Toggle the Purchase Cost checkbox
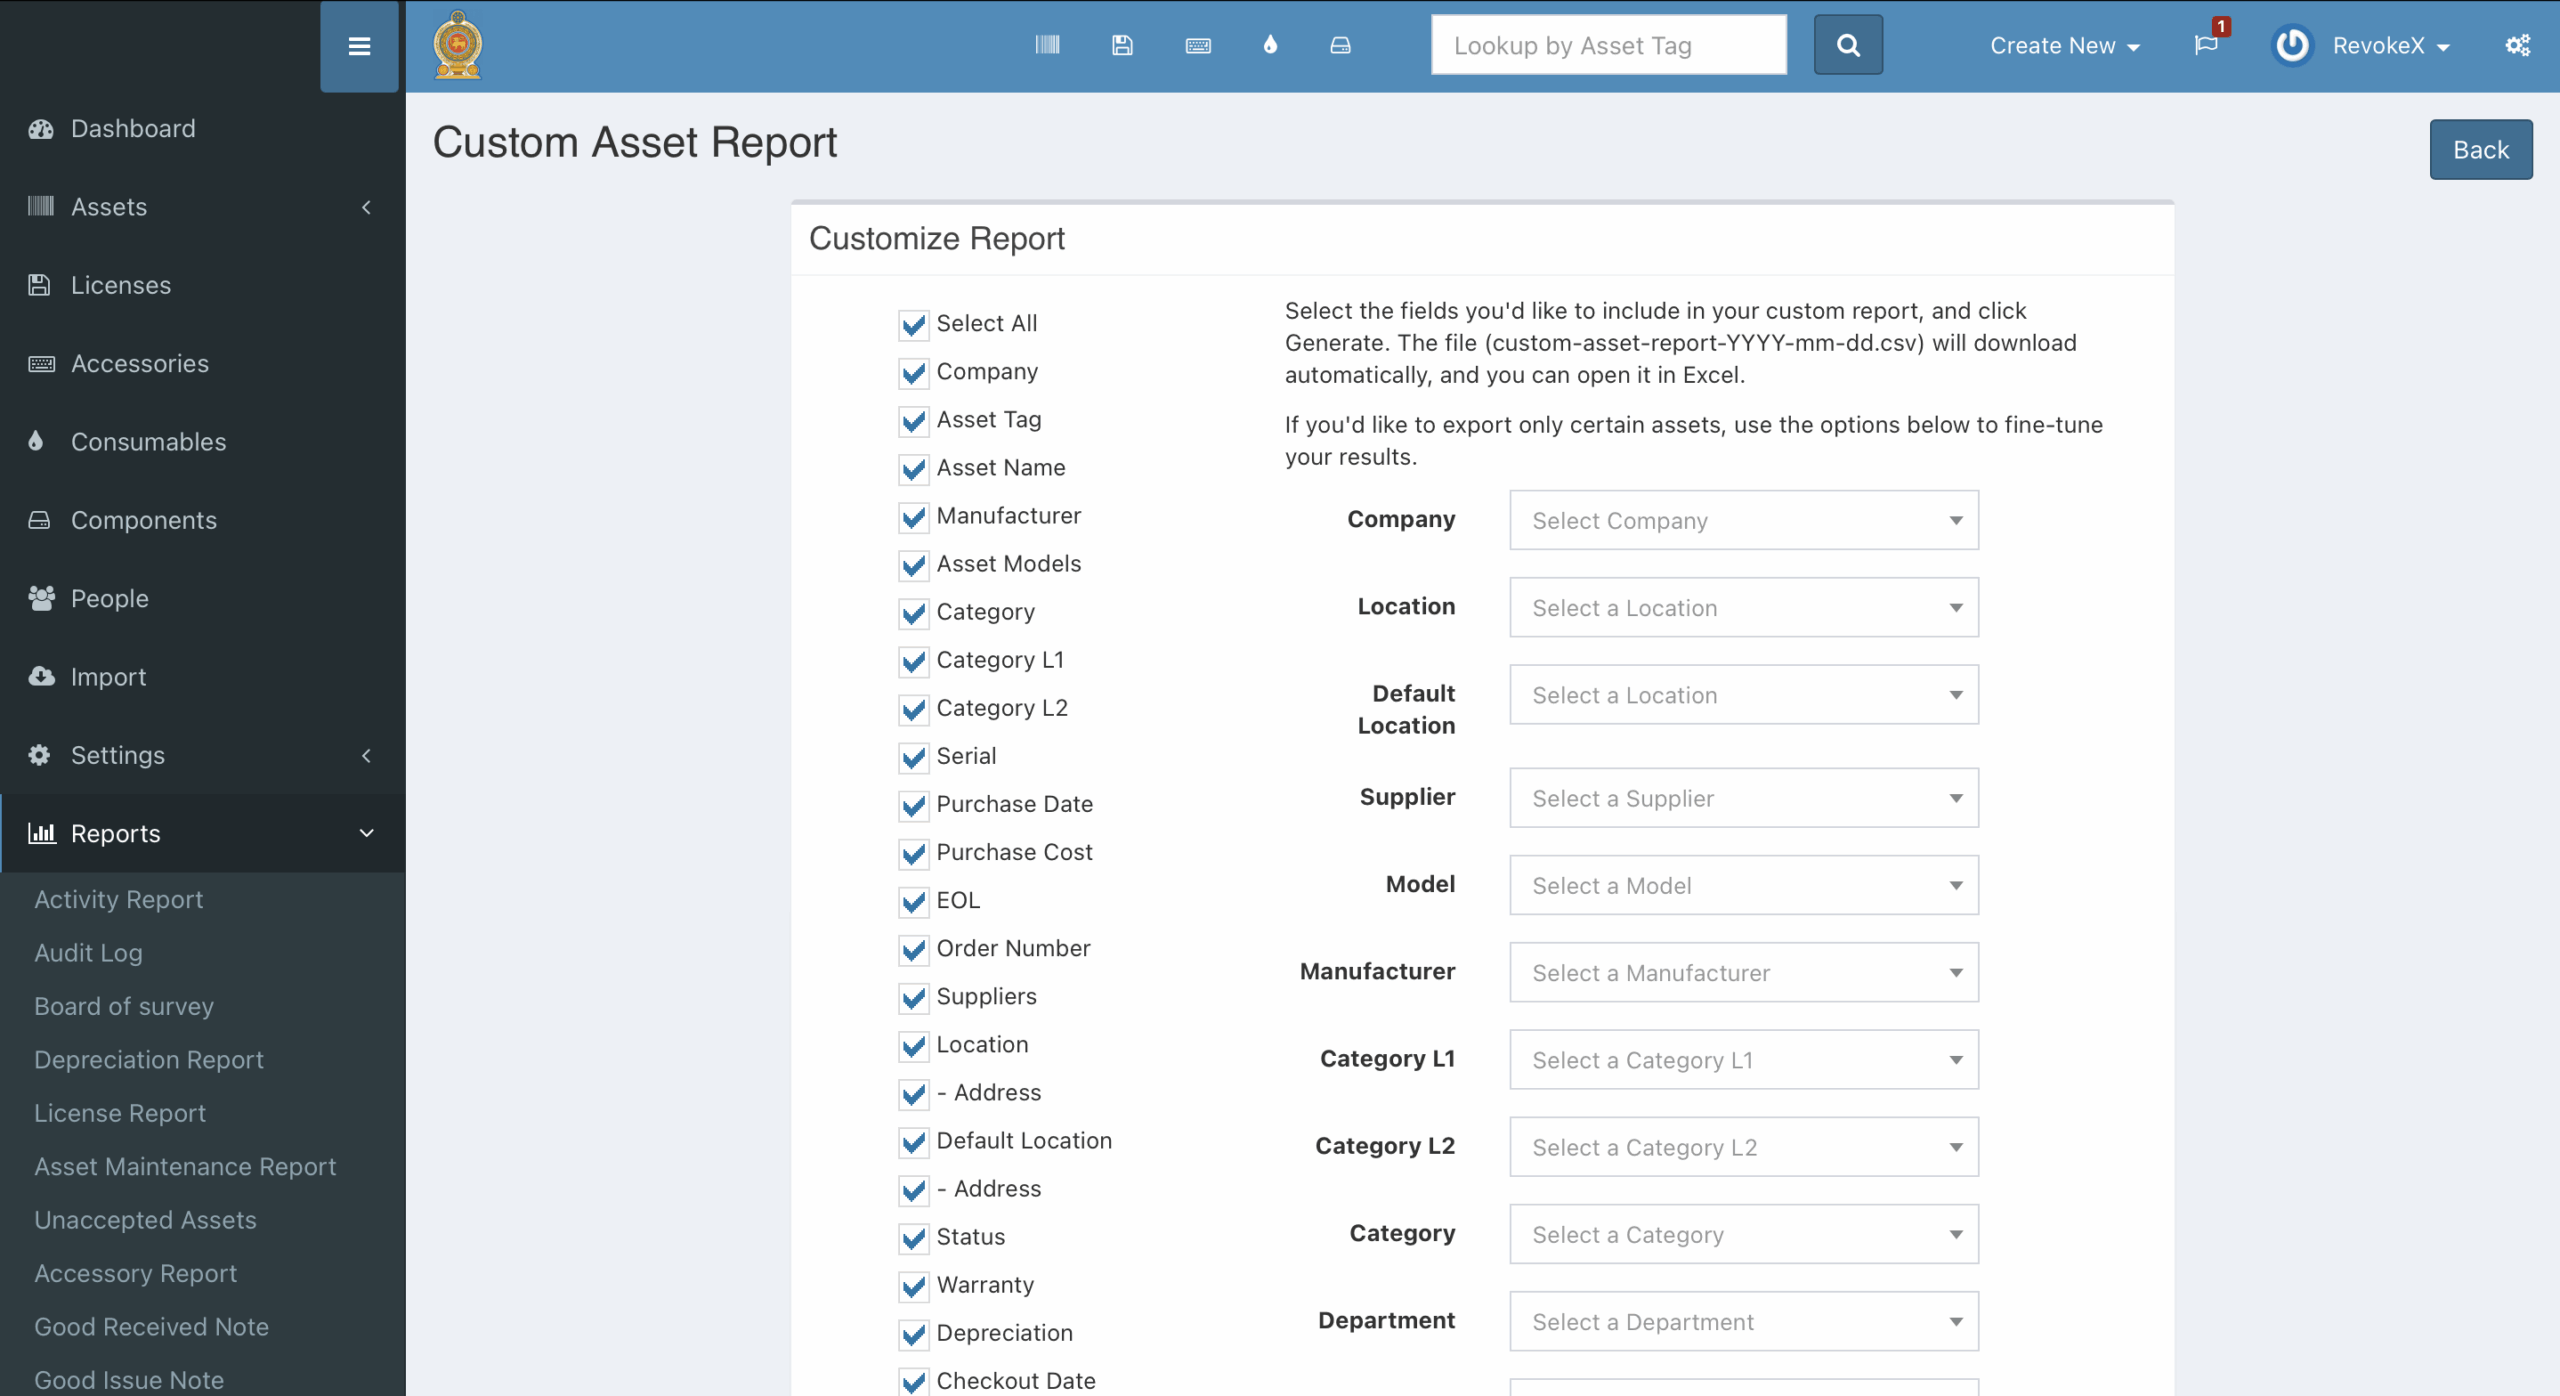2560x1396 pixels. [913, 853]
